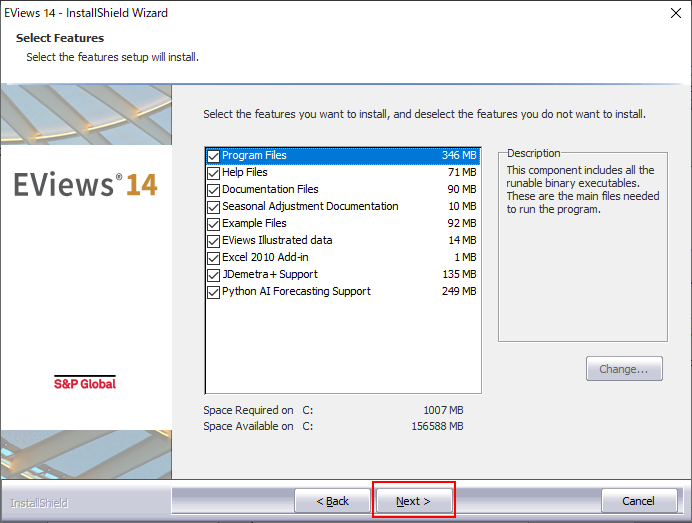Deselect Seasonal Adjustment Documentation checkbox
Viewport: 692px width, 523px height.
214,207
